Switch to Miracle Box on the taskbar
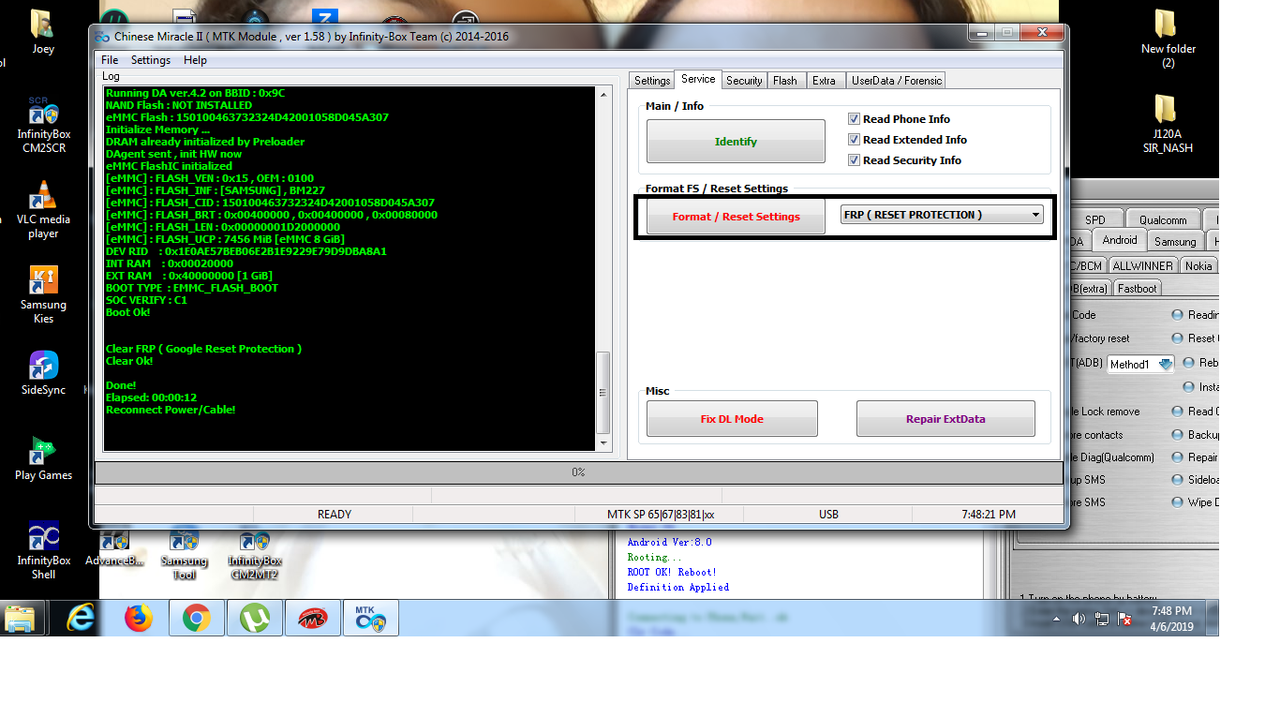Screen dimensions: 1280x720 coord(312,619)
